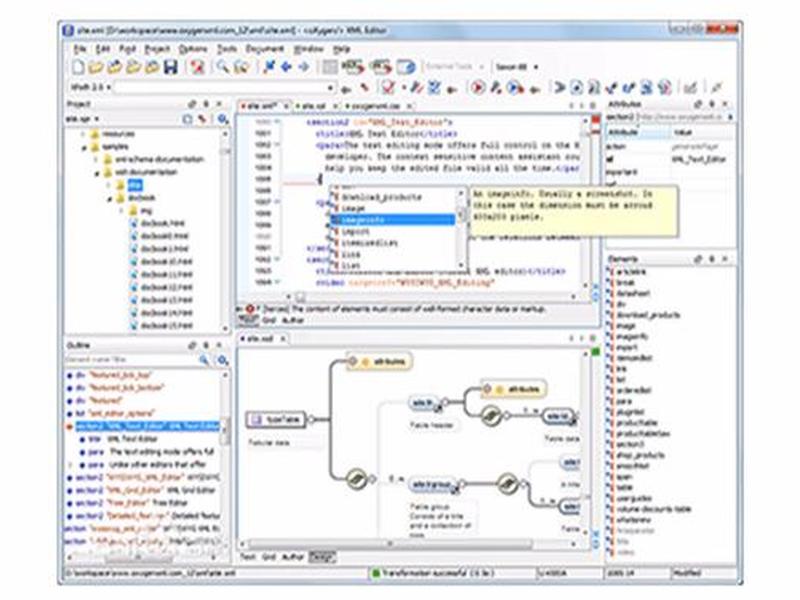Click the red validate checkmark icon
Image resolution: width=800 pixels, height=600 pixels.
pos(389,88)
